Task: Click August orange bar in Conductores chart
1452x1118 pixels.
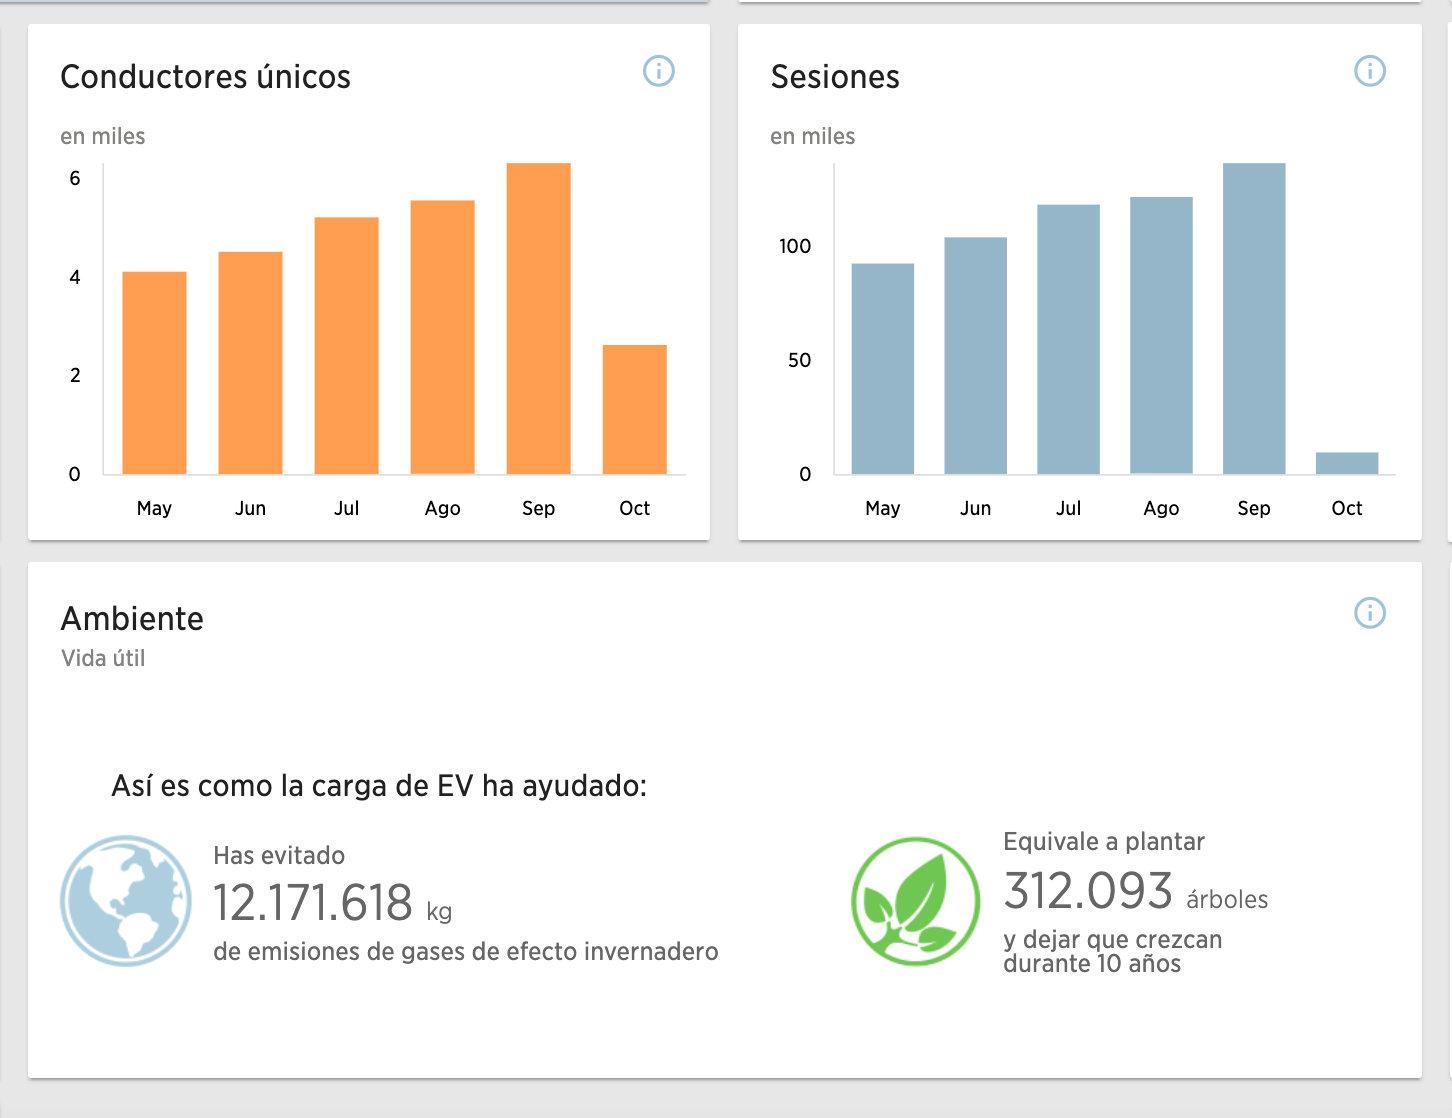Action: coord(442,337)
